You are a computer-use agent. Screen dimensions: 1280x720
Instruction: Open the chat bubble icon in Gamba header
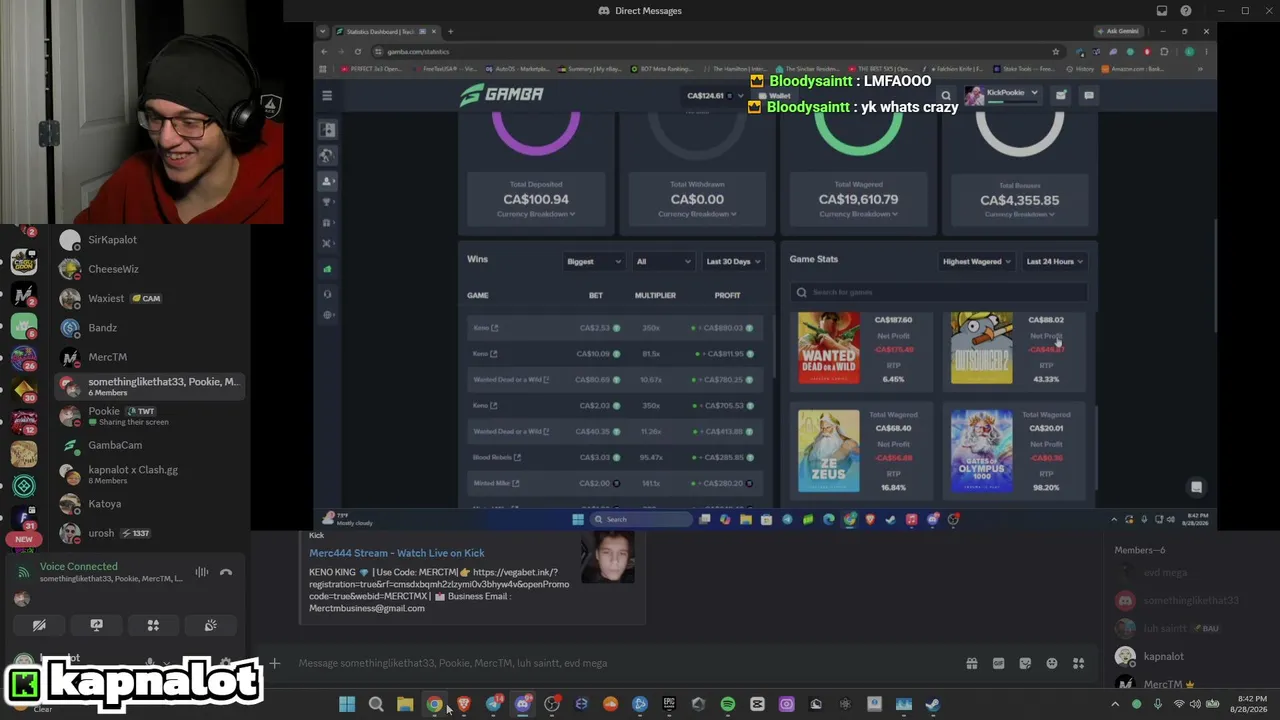1089,95
